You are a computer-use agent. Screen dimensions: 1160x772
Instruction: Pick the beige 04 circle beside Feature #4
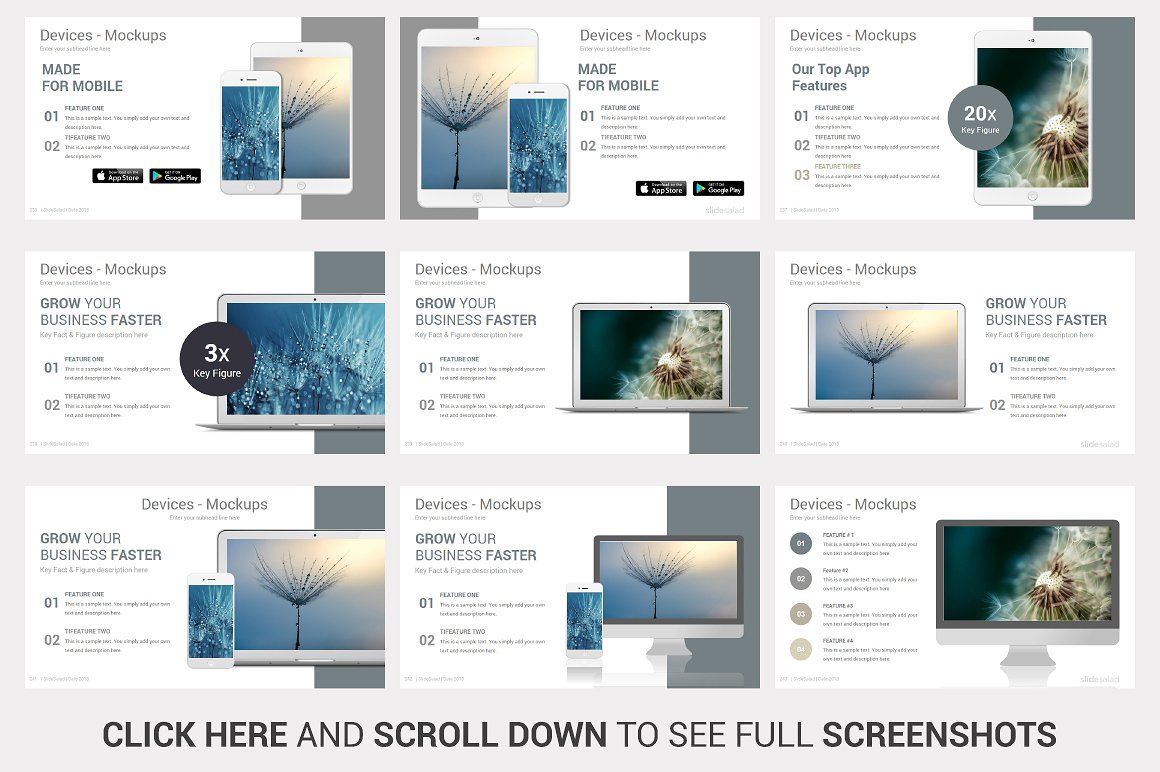point(801,649)
